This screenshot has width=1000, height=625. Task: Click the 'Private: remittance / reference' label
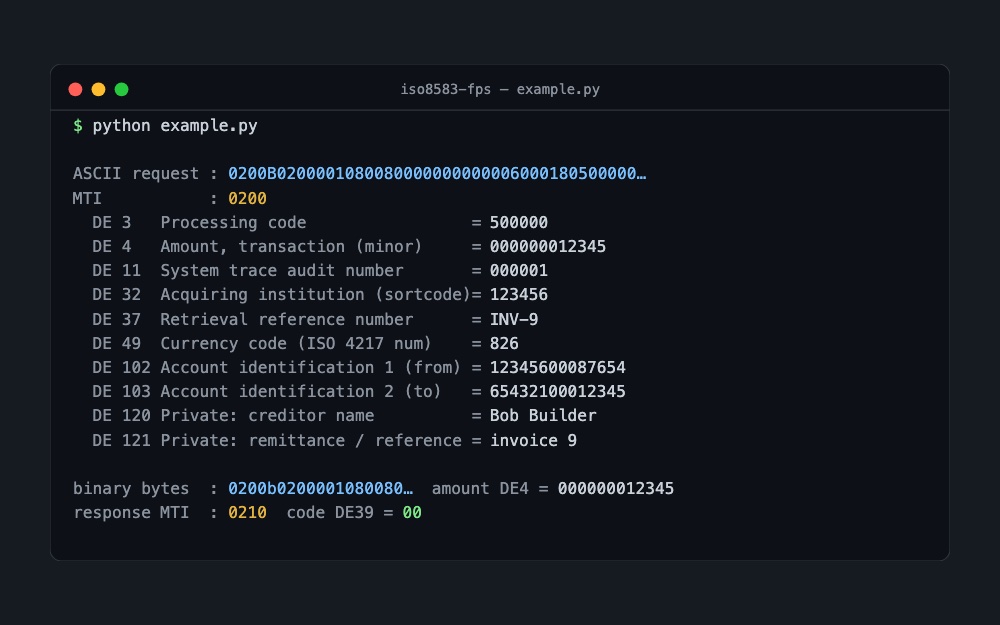point(311,441)
